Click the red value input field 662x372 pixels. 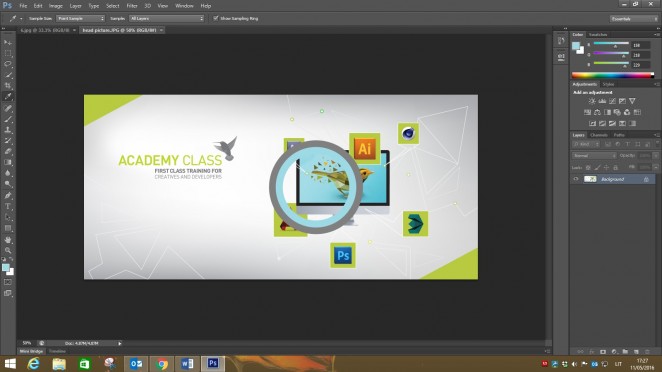(x=640, y=45)
